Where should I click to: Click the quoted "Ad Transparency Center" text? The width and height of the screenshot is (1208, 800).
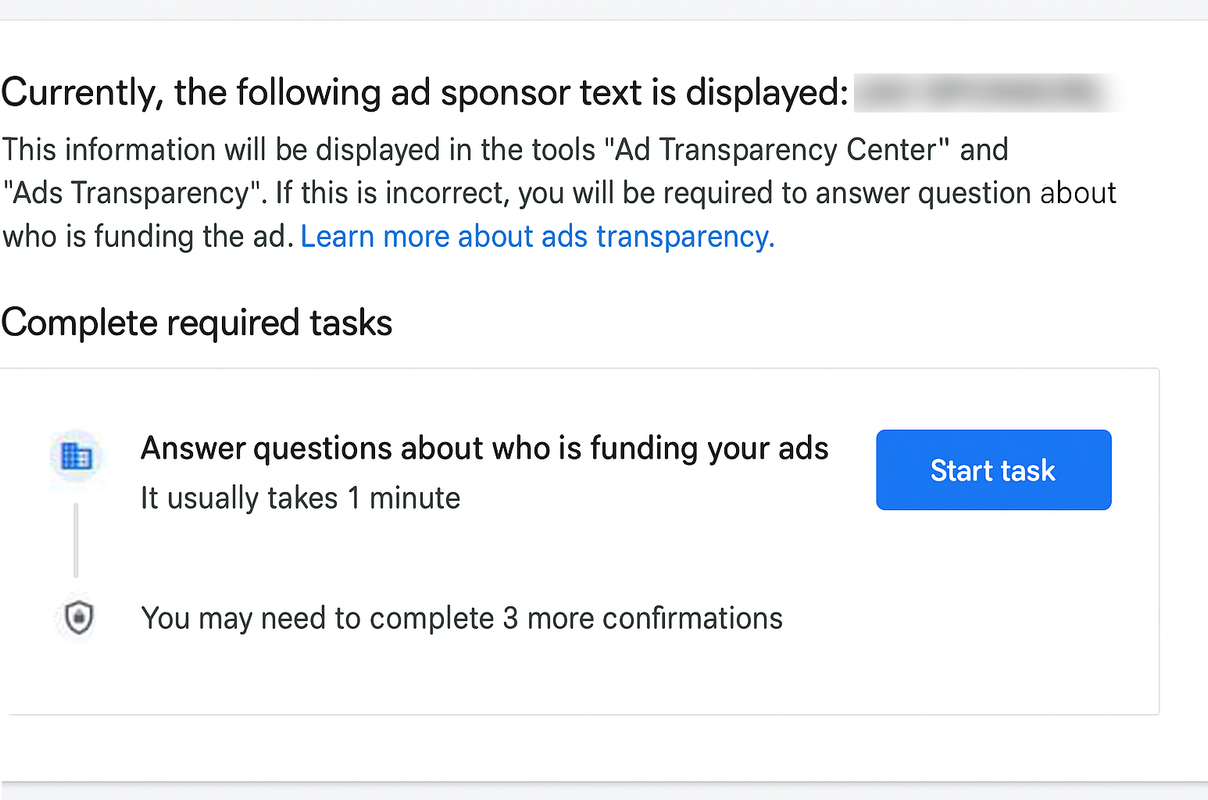tap(777, 150)
